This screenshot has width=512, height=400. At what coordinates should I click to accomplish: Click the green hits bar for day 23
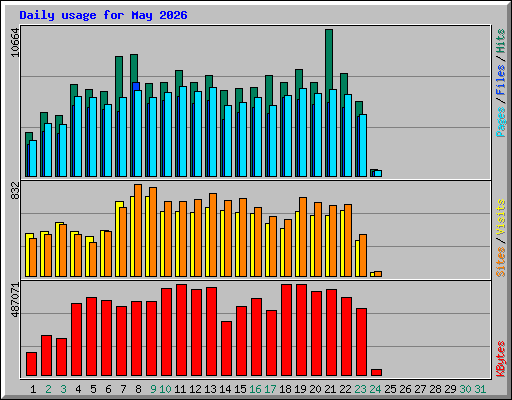point(359,109)
